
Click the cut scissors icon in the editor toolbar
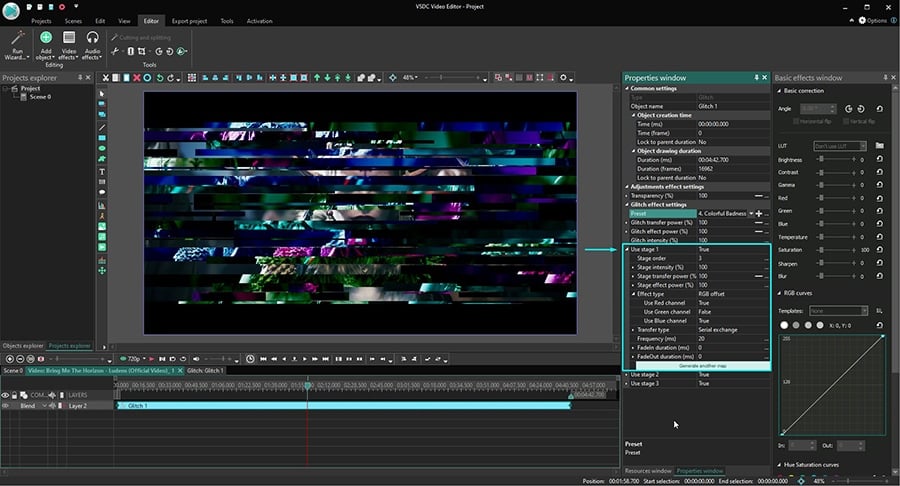pos(106,77)
